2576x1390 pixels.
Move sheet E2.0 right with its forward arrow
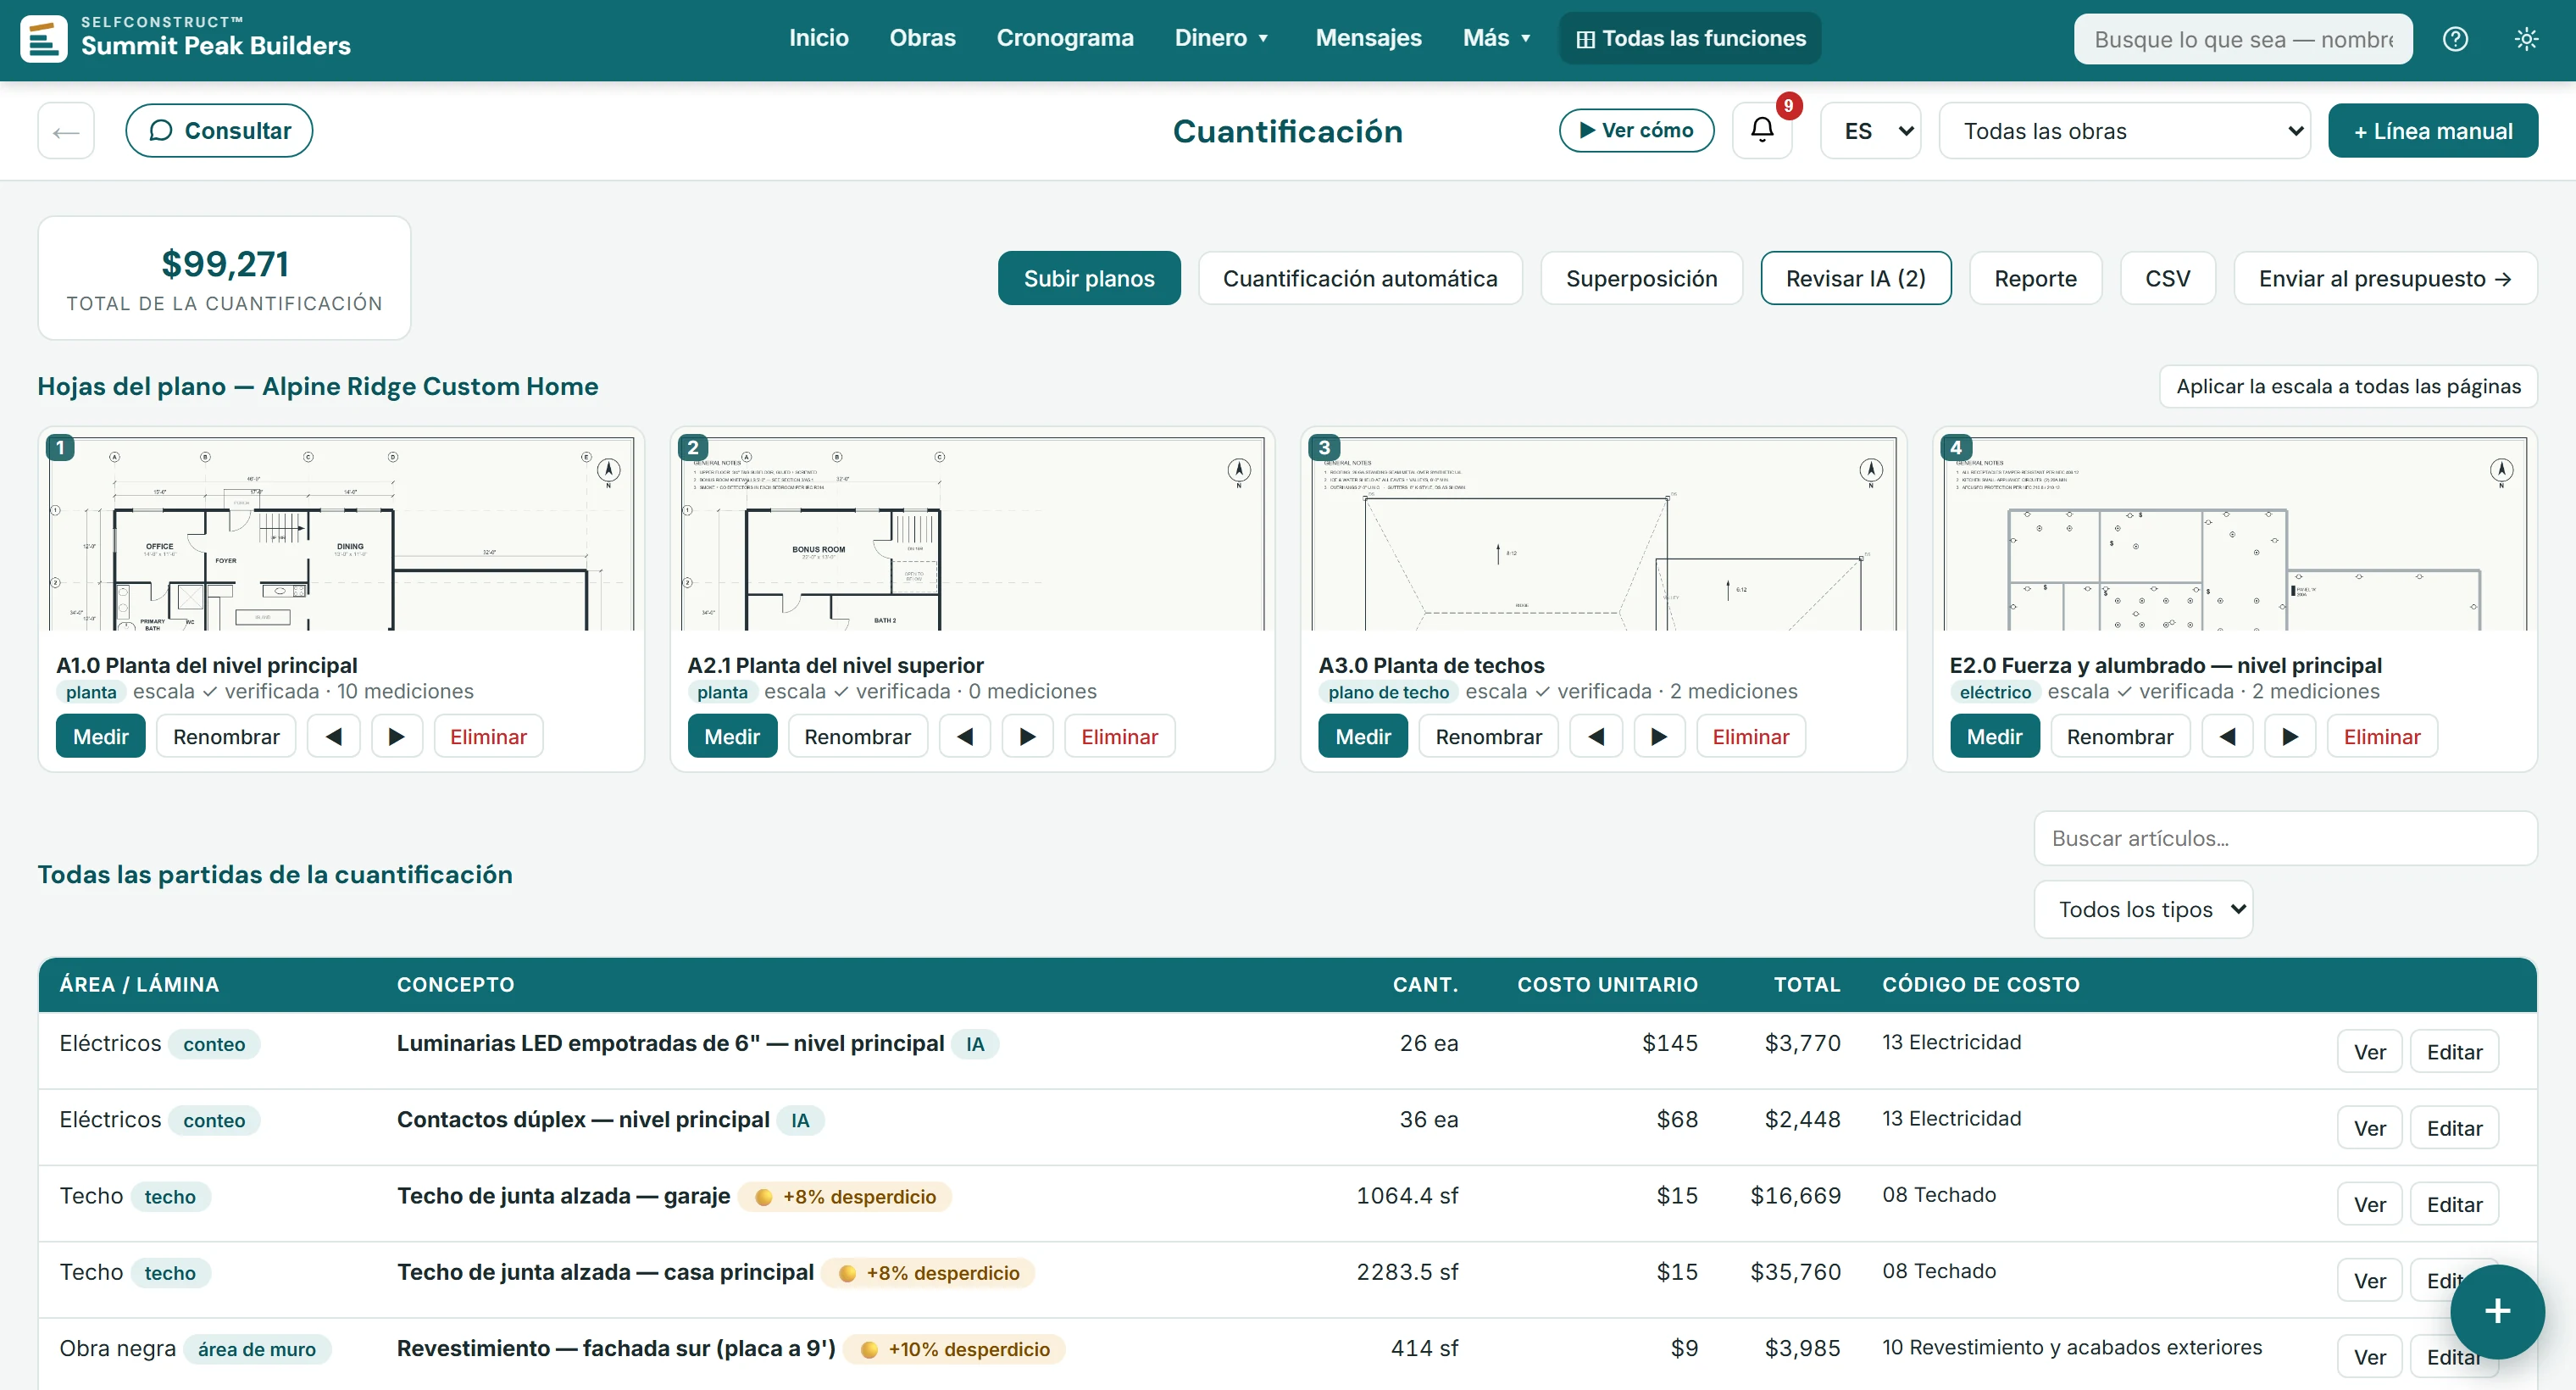pyautogui.click(x=2291, y=736)
